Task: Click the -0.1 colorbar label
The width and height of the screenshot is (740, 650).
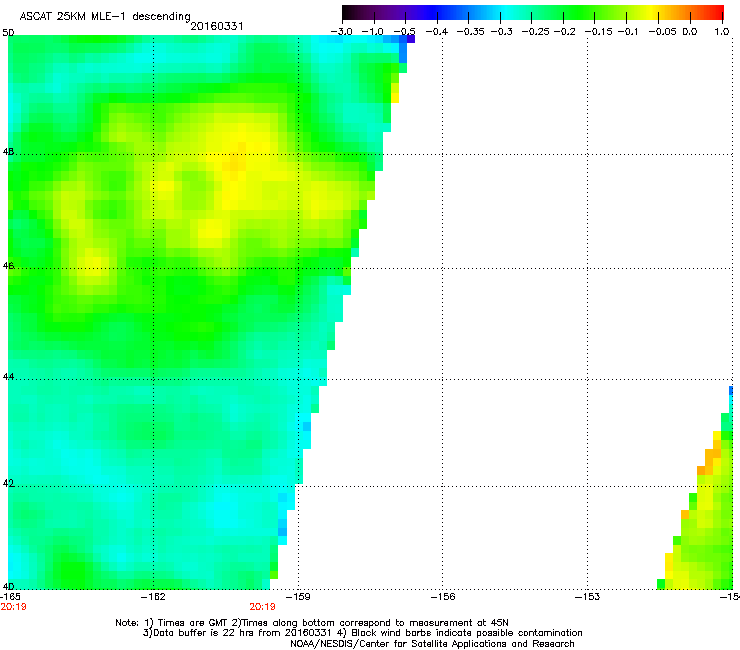Action: pos(628,32)
